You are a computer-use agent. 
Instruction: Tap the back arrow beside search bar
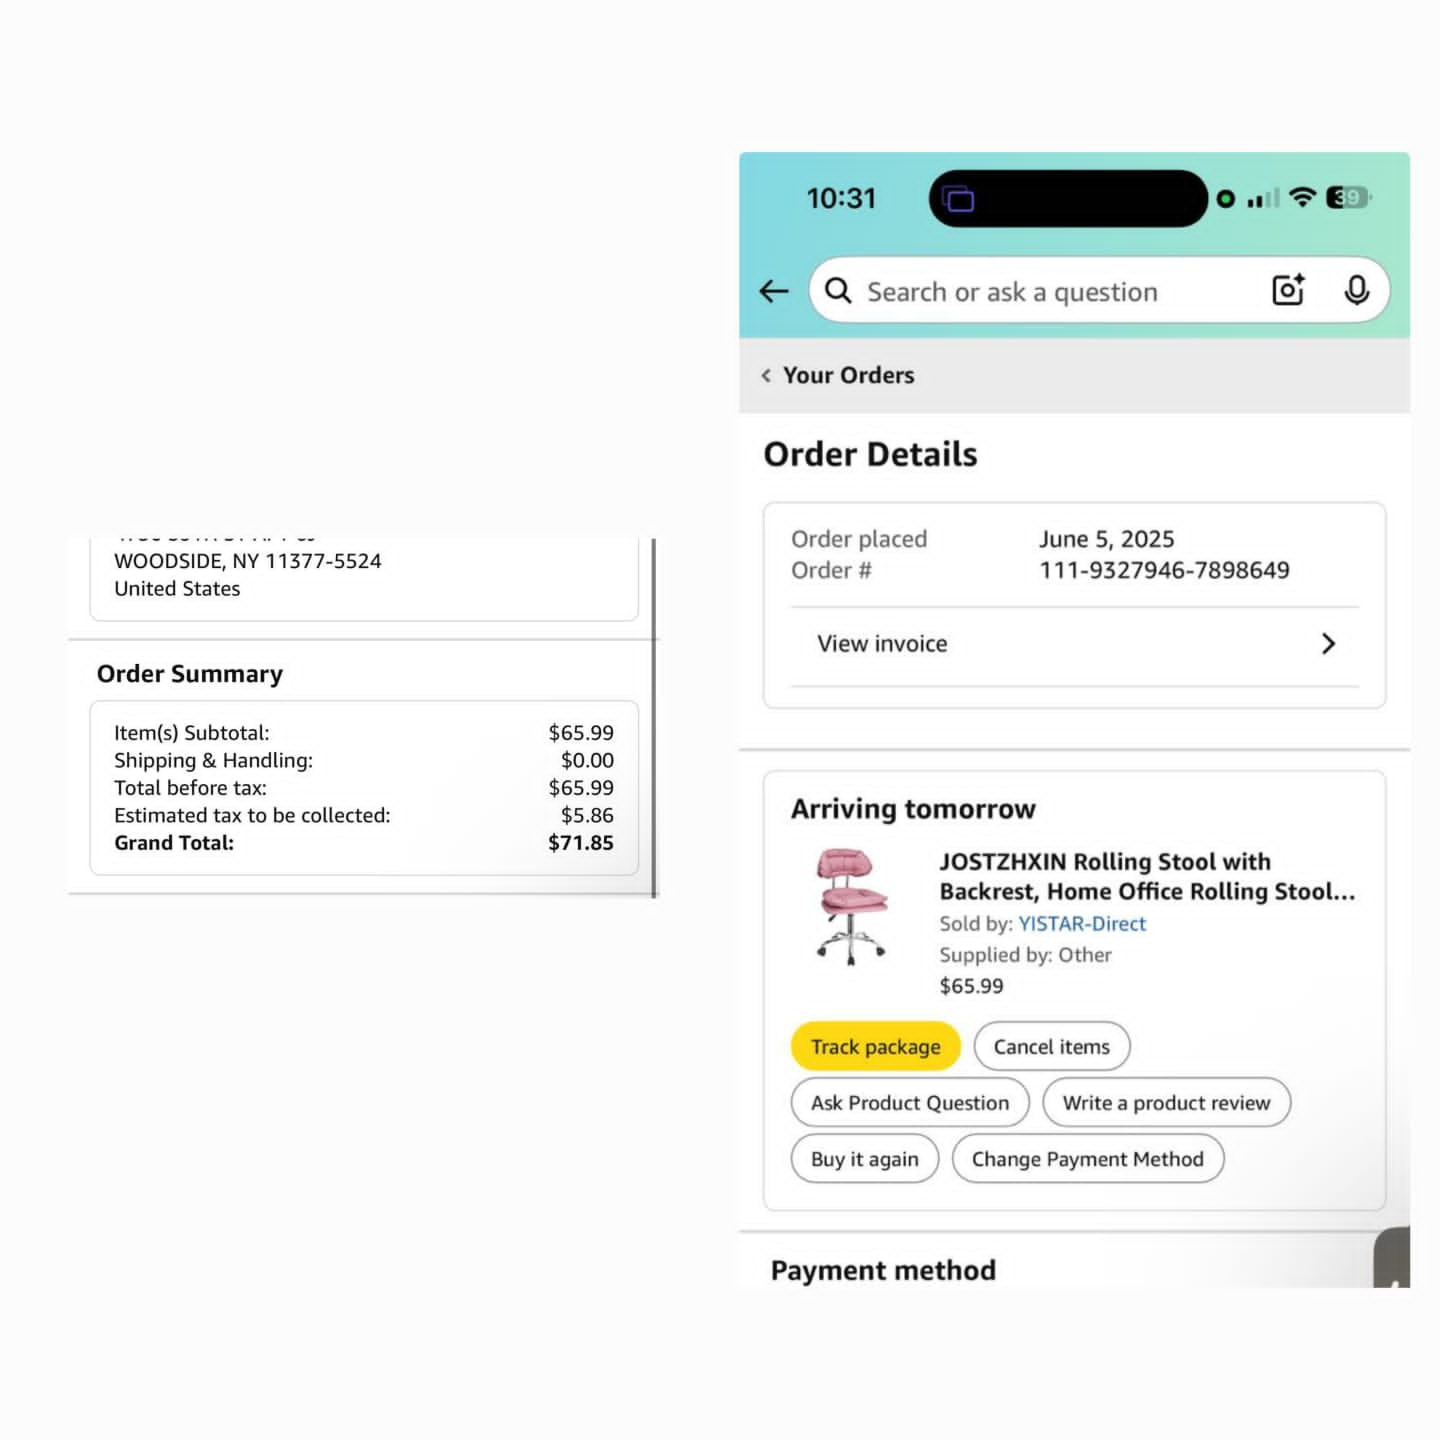click(774, 291)
